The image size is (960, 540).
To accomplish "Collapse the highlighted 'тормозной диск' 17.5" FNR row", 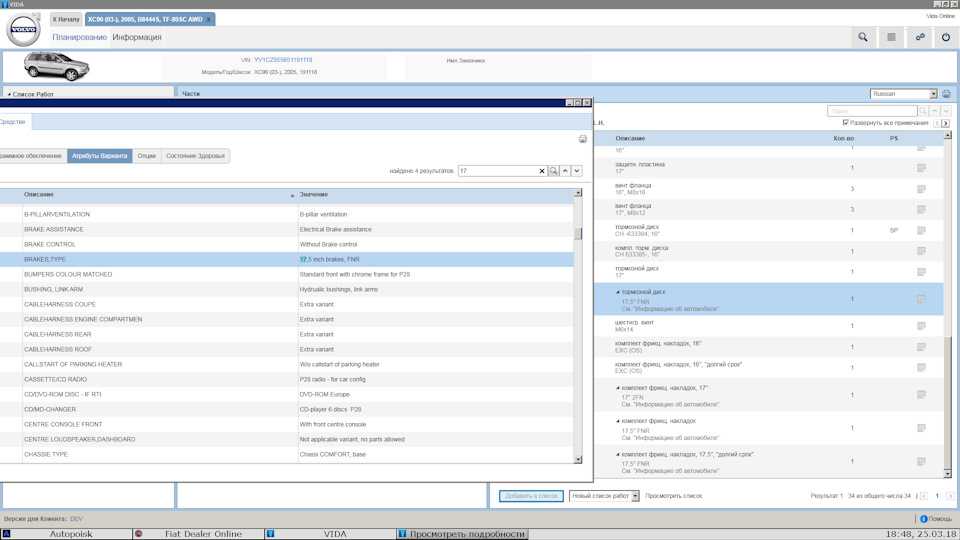I will [618, 292].
